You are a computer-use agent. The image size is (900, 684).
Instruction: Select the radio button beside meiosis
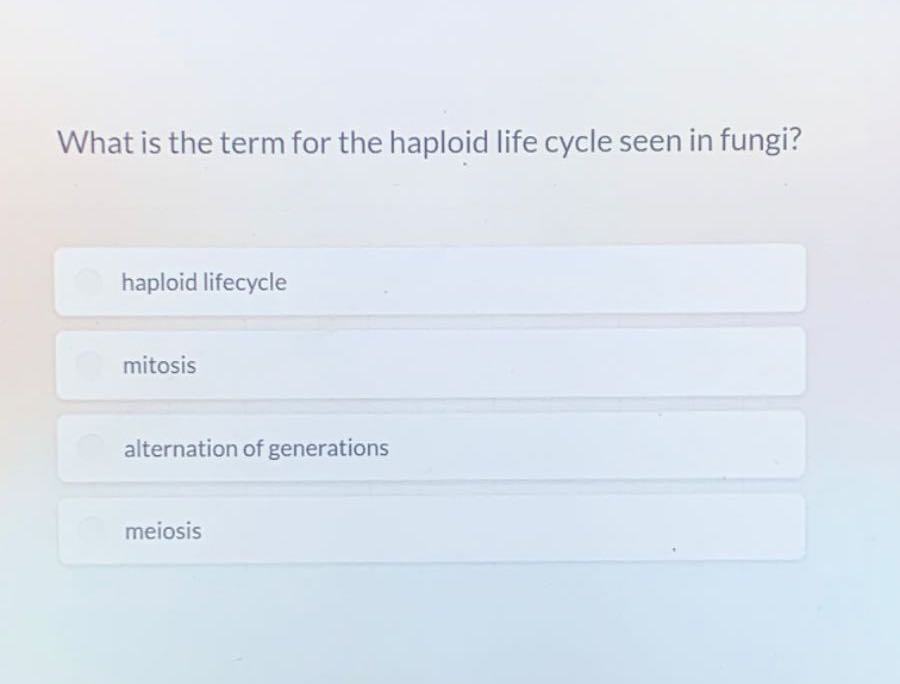click(88, 530)
